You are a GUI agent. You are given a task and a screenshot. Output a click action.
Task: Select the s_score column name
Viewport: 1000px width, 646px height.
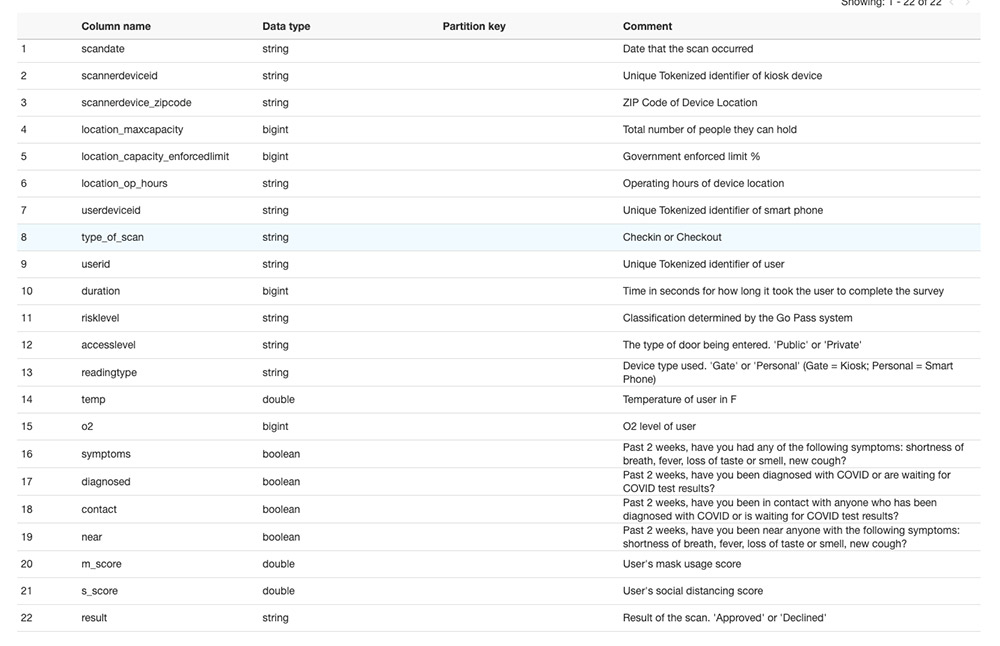pyautogui.click(x=99, y=591)
